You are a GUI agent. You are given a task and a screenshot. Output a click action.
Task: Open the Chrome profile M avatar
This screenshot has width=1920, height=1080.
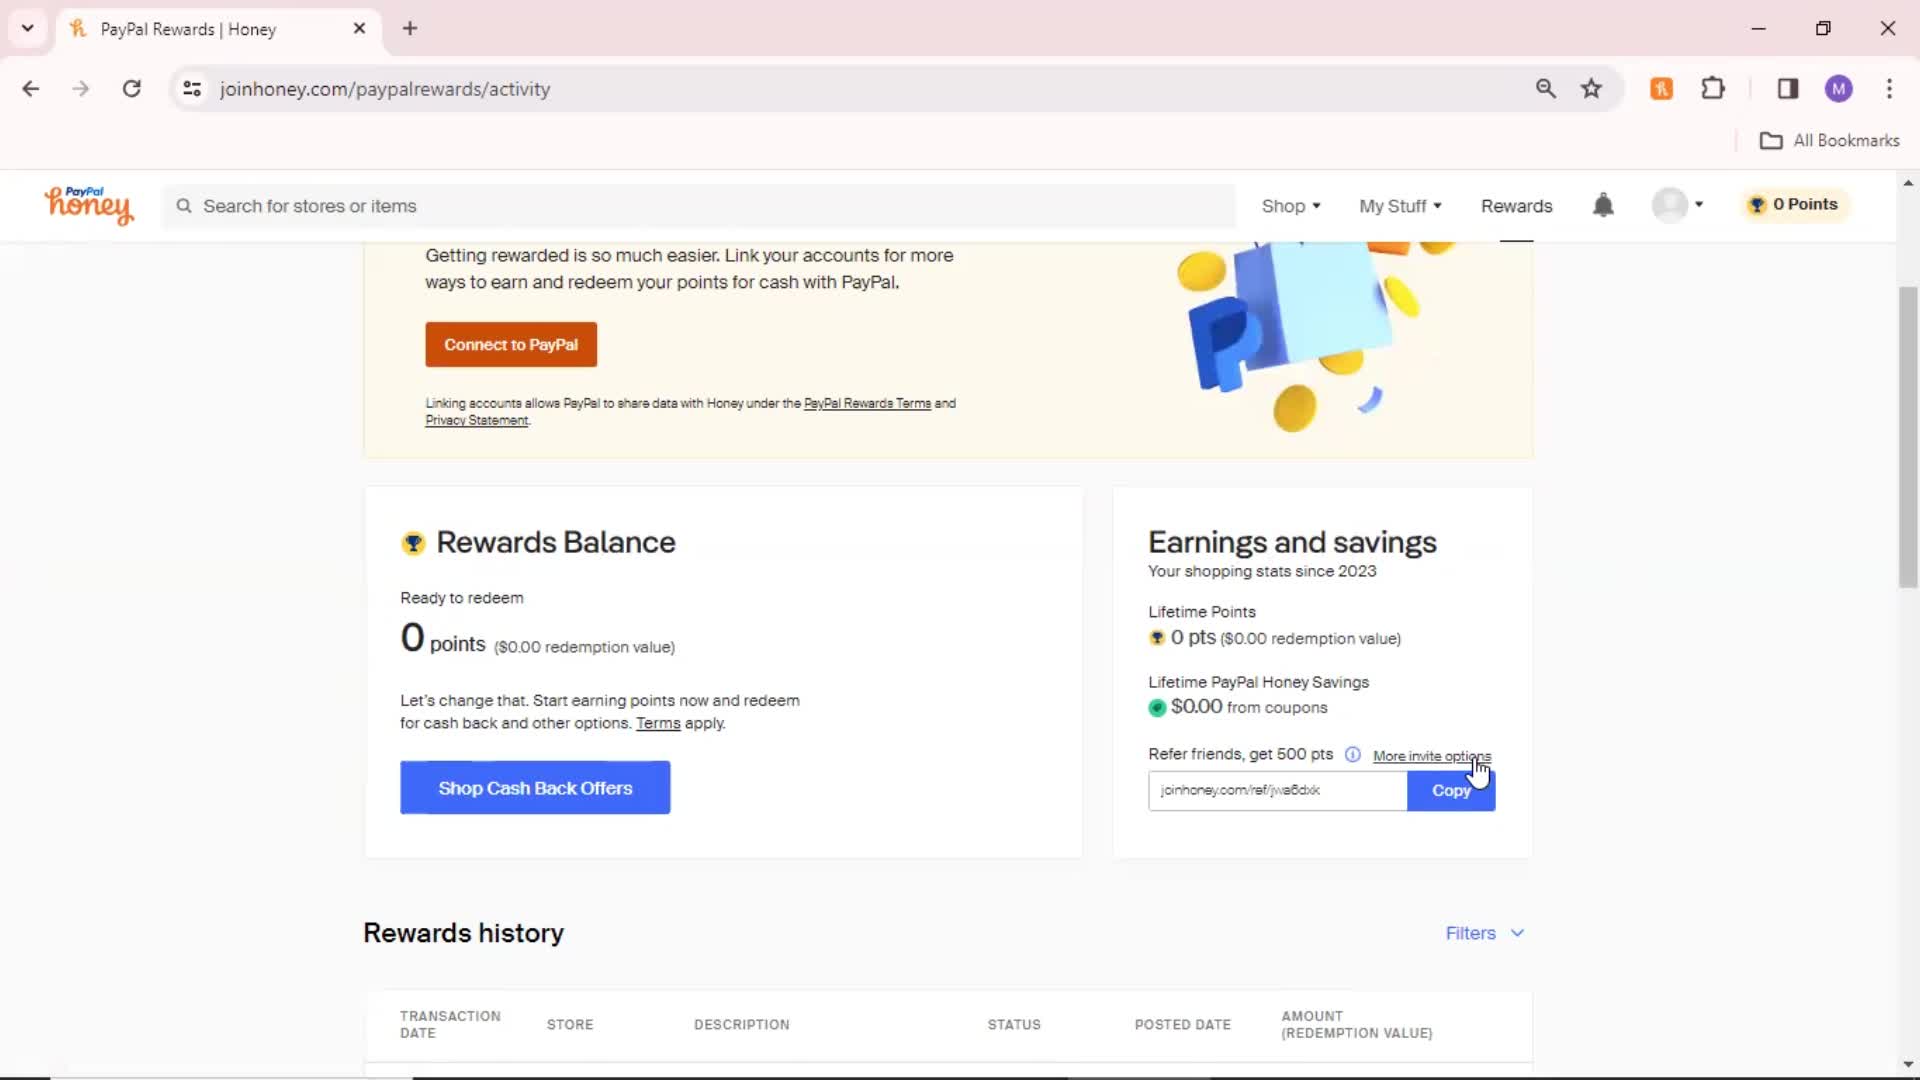1838,89
